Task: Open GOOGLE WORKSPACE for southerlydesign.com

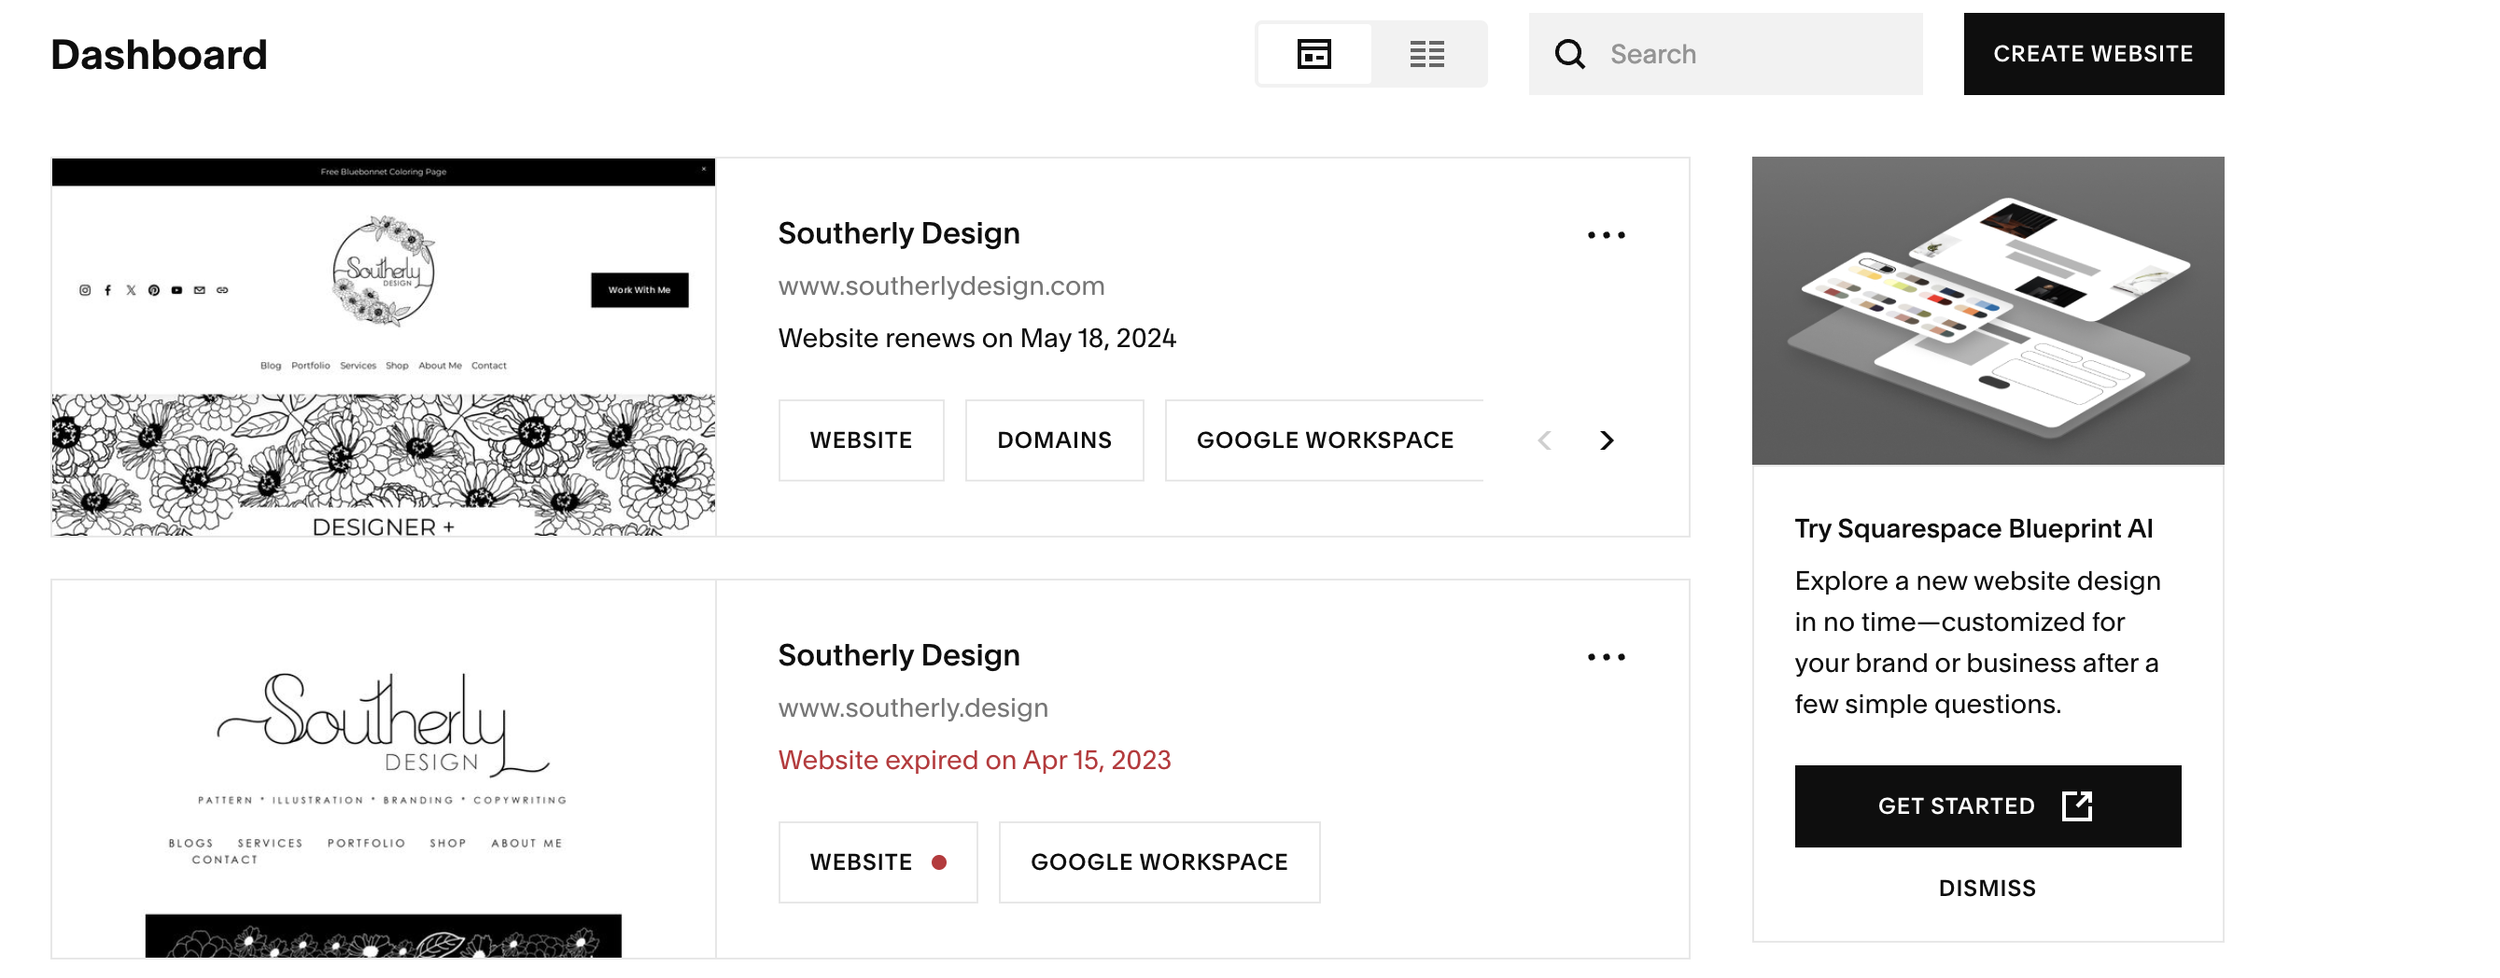Action: click(1324, 440)
